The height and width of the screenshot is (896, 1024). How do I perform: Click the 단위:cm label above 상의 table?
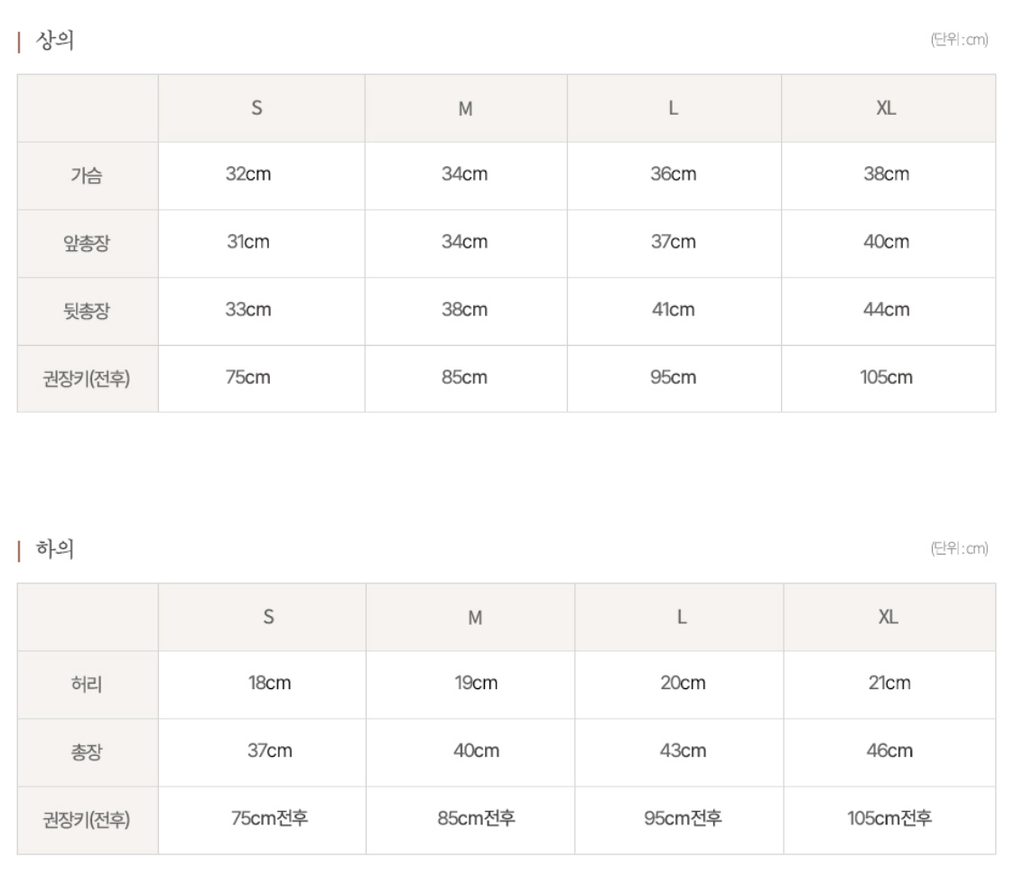point(958,41)
